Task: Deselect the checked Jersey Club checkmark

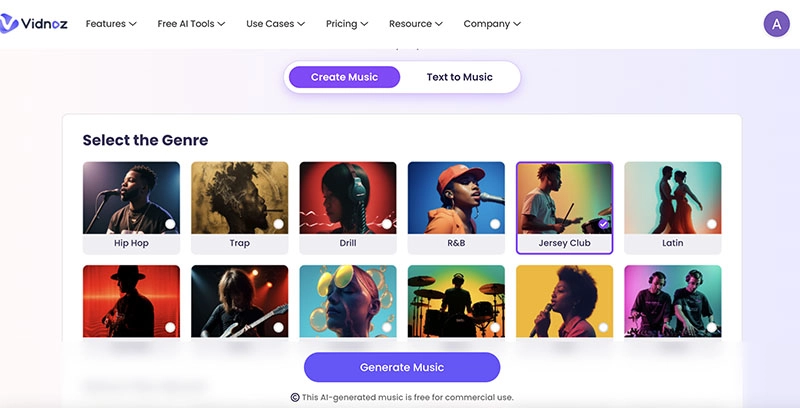Action: (x=603, y=224)
